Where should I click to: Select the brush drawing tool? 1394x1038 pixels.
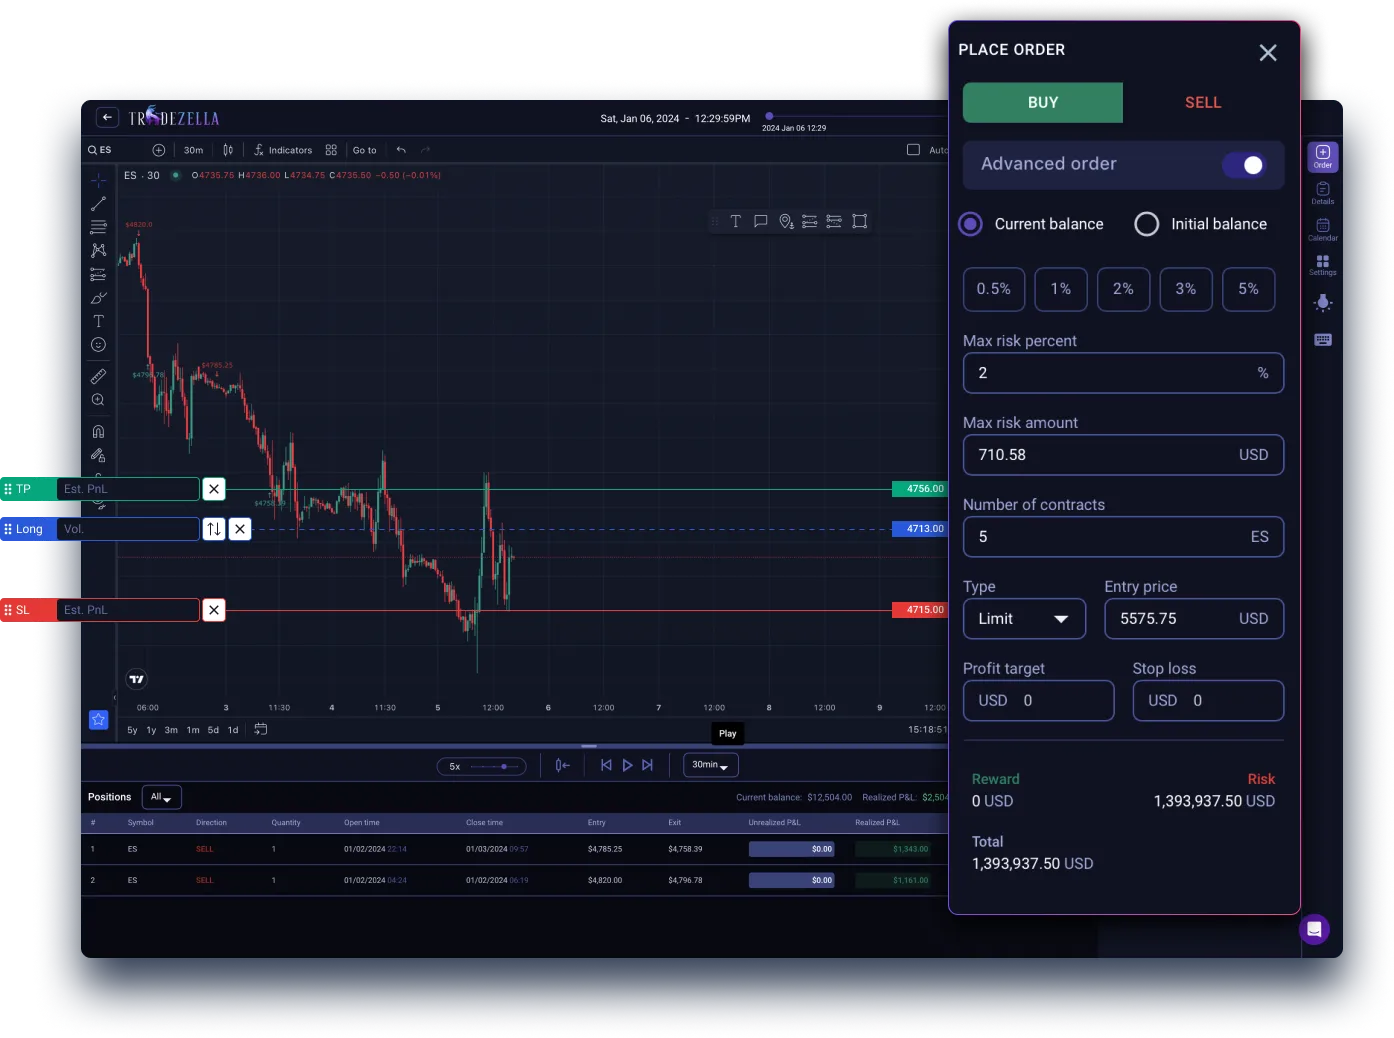coord(98,298)
